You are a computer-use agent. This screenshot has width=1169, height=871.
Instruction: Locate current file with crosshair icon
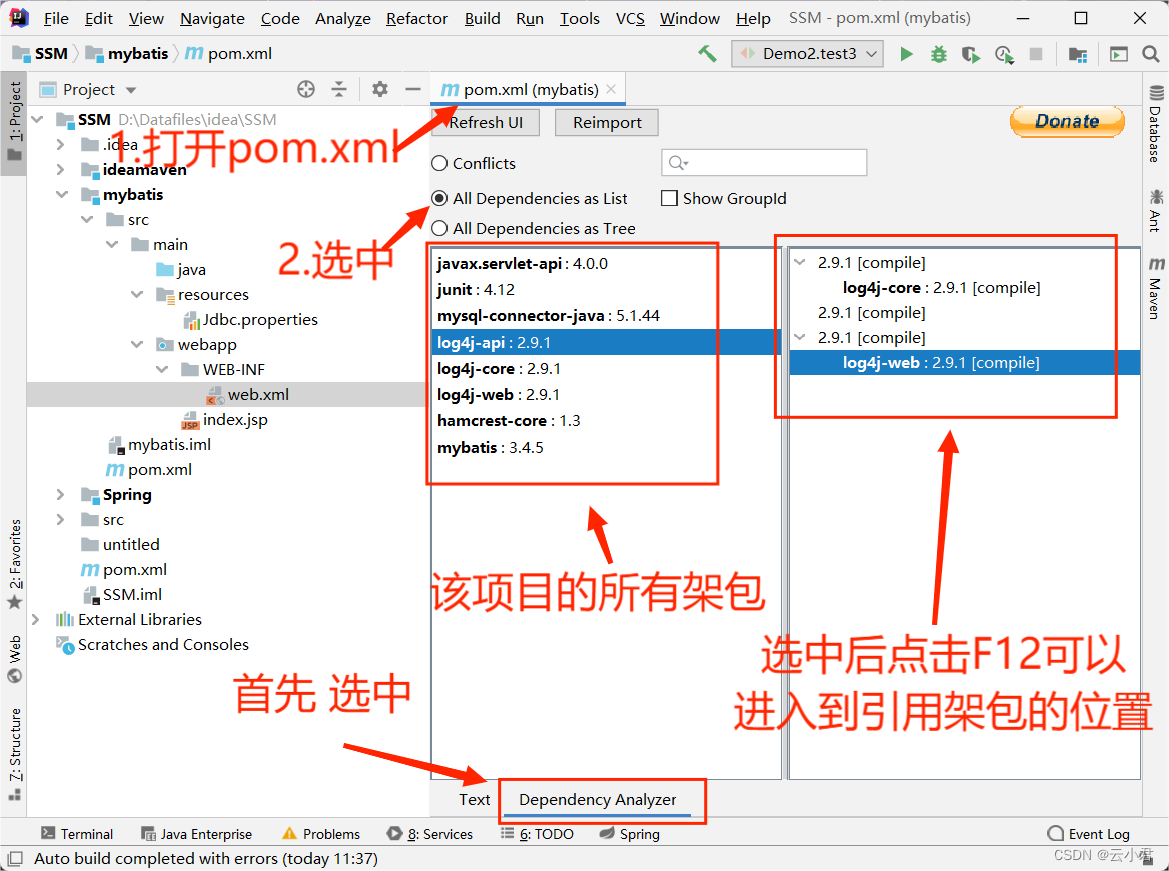[306, 89]
